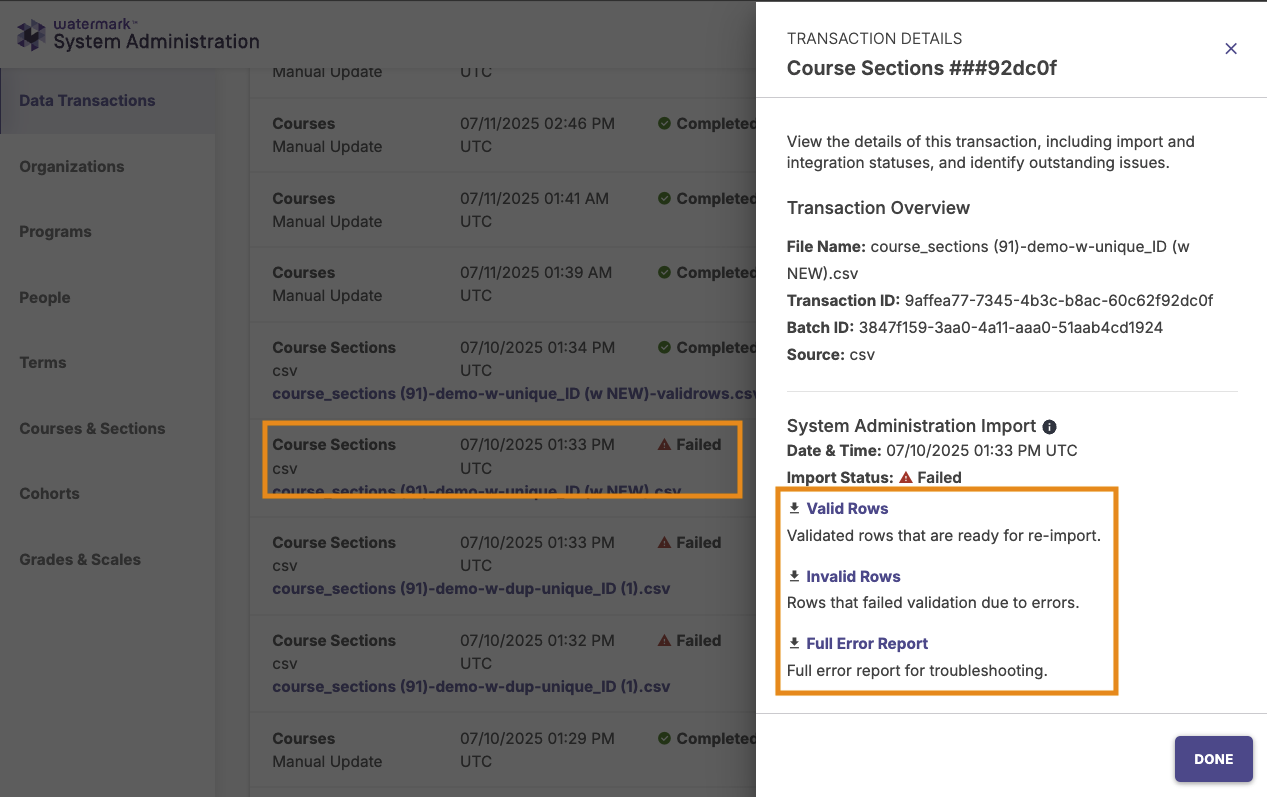Download the Valid Rows file
The height and width of the screenshot is (797, 1267).
(x=847, y=508)
